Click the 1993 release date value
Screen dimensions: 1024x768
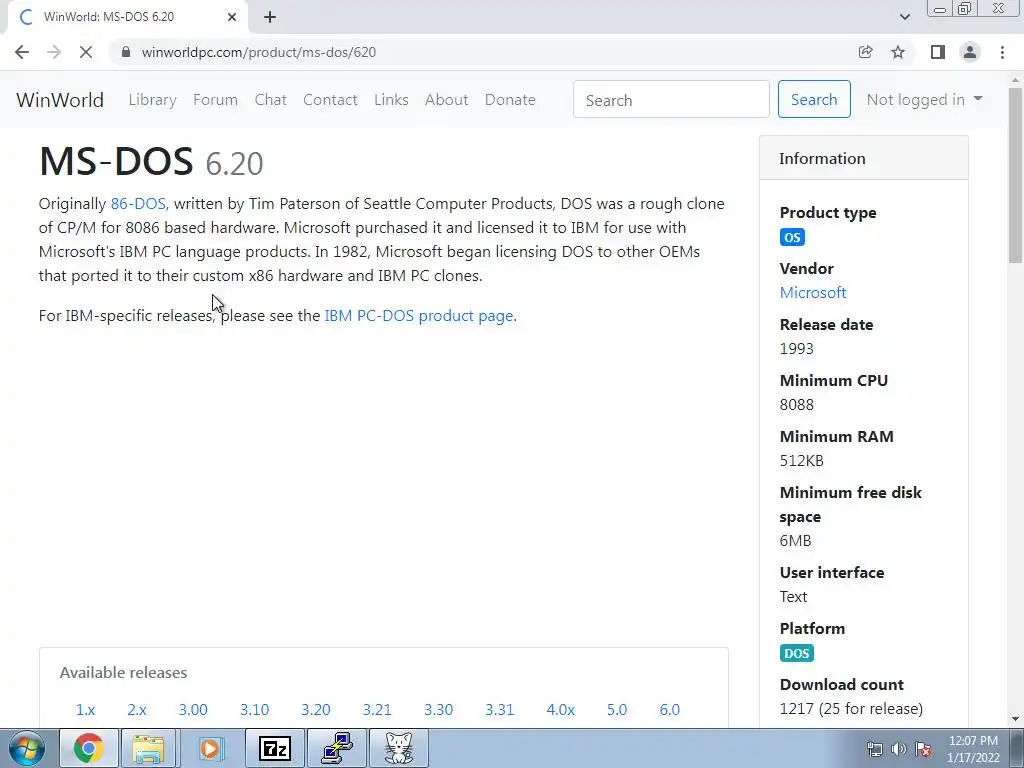tap(797, 349)
